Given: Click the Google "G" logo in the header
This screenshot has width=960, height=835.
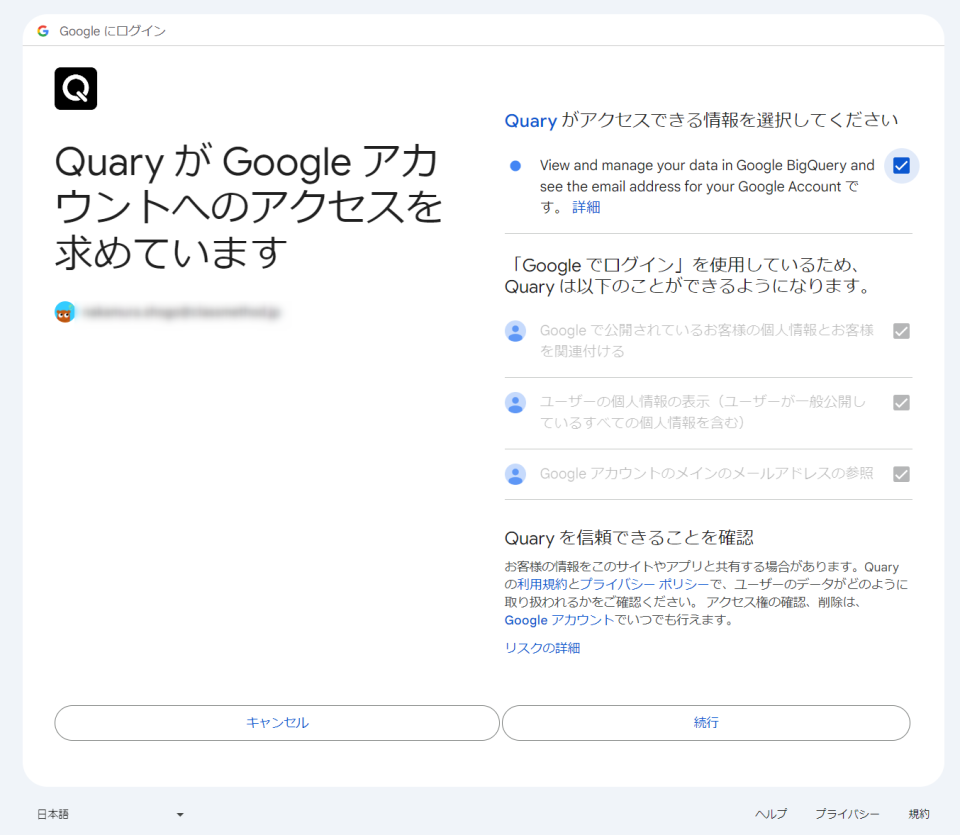Looking at the screenshot, I should pos(42,31).
